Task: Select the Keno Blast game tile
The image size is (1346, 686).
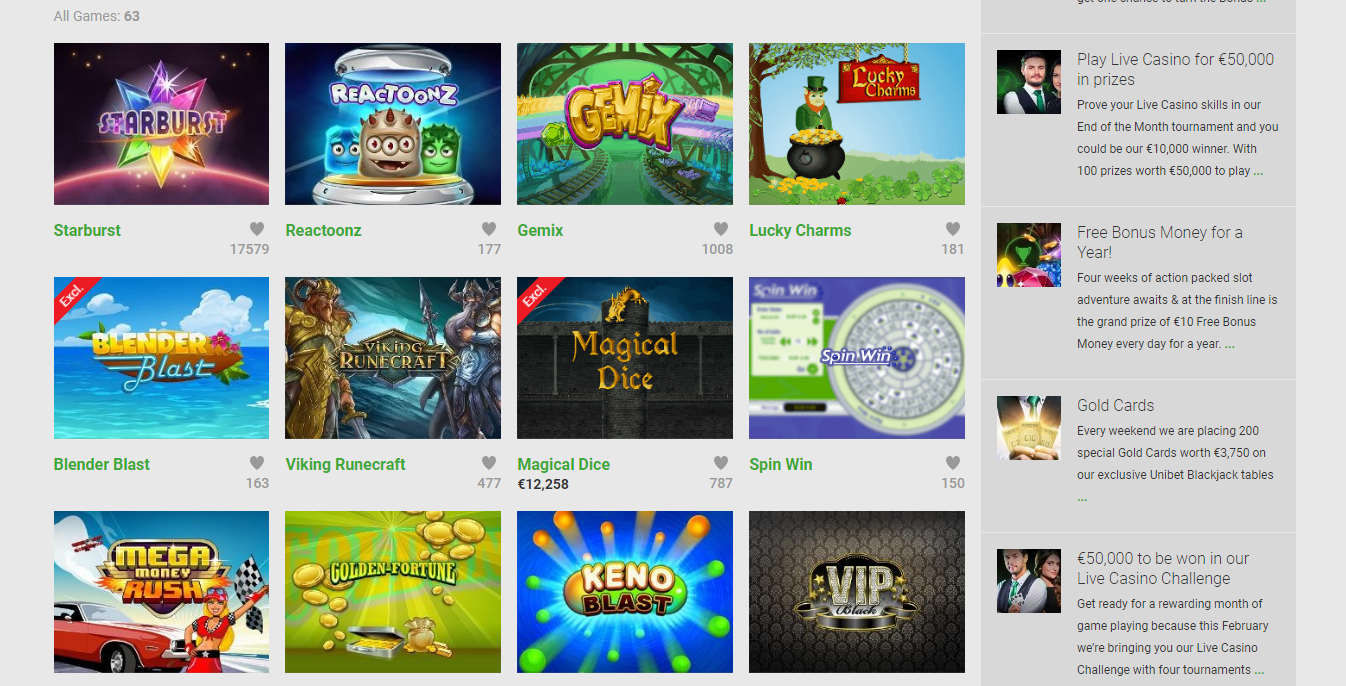Action: [x=625, y=592]
